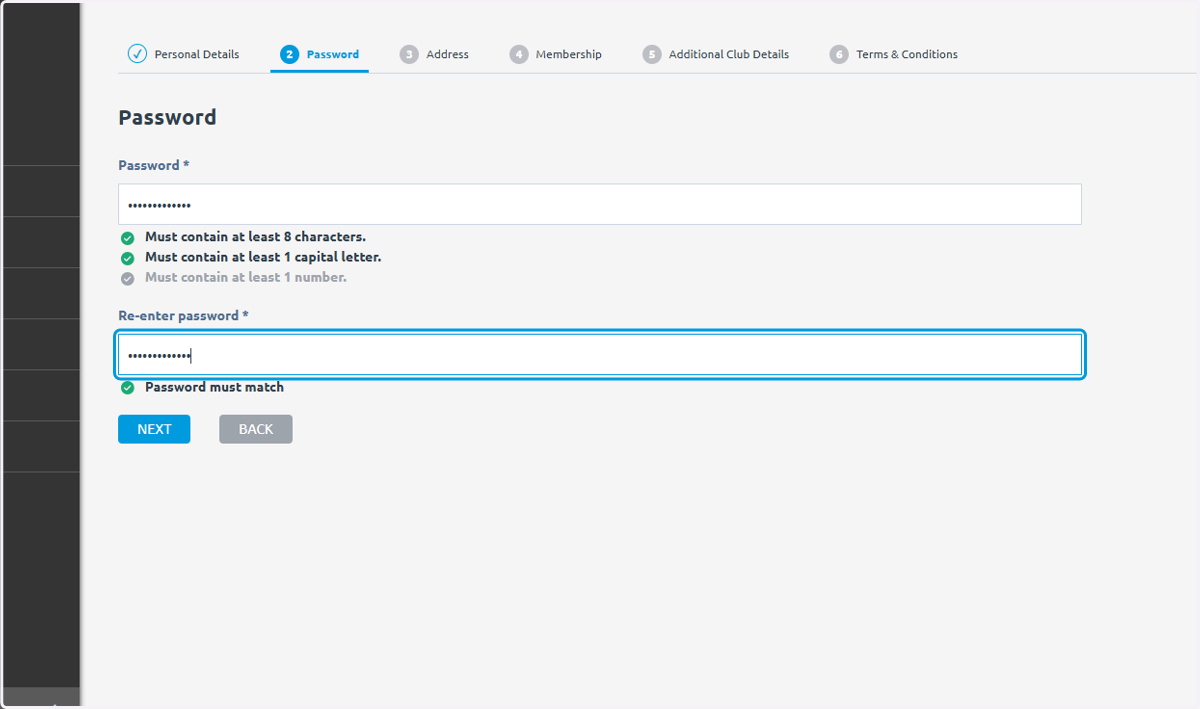Click the BACK button
Viewport: 1200px width, 709px height.
pyautogui.click(x=256, y=429)
